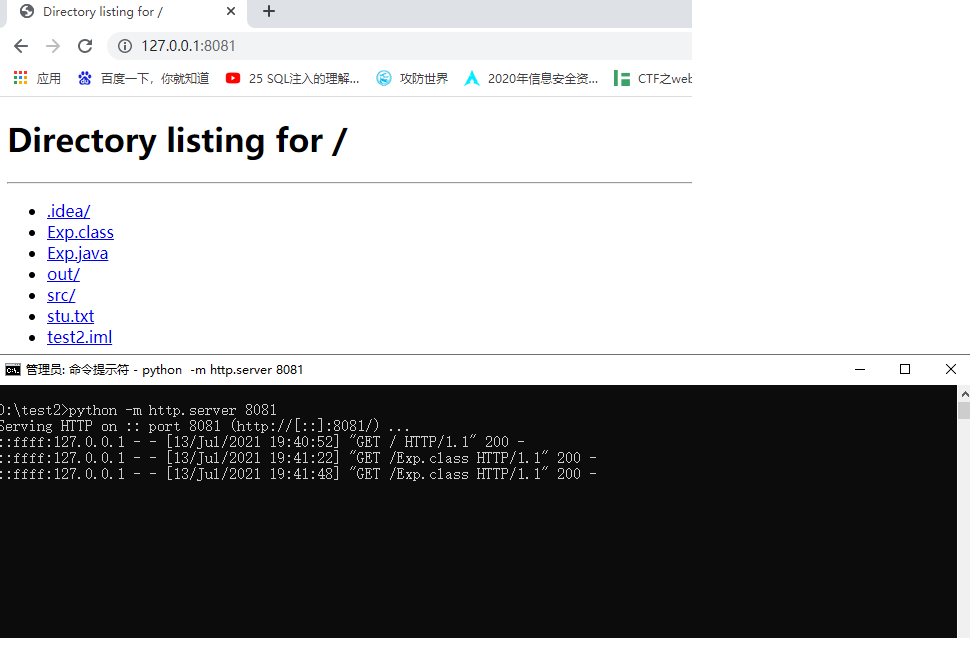970x648 pixels.
Task: Click the command prompt window title bar icon
Action: click(12, 369)
